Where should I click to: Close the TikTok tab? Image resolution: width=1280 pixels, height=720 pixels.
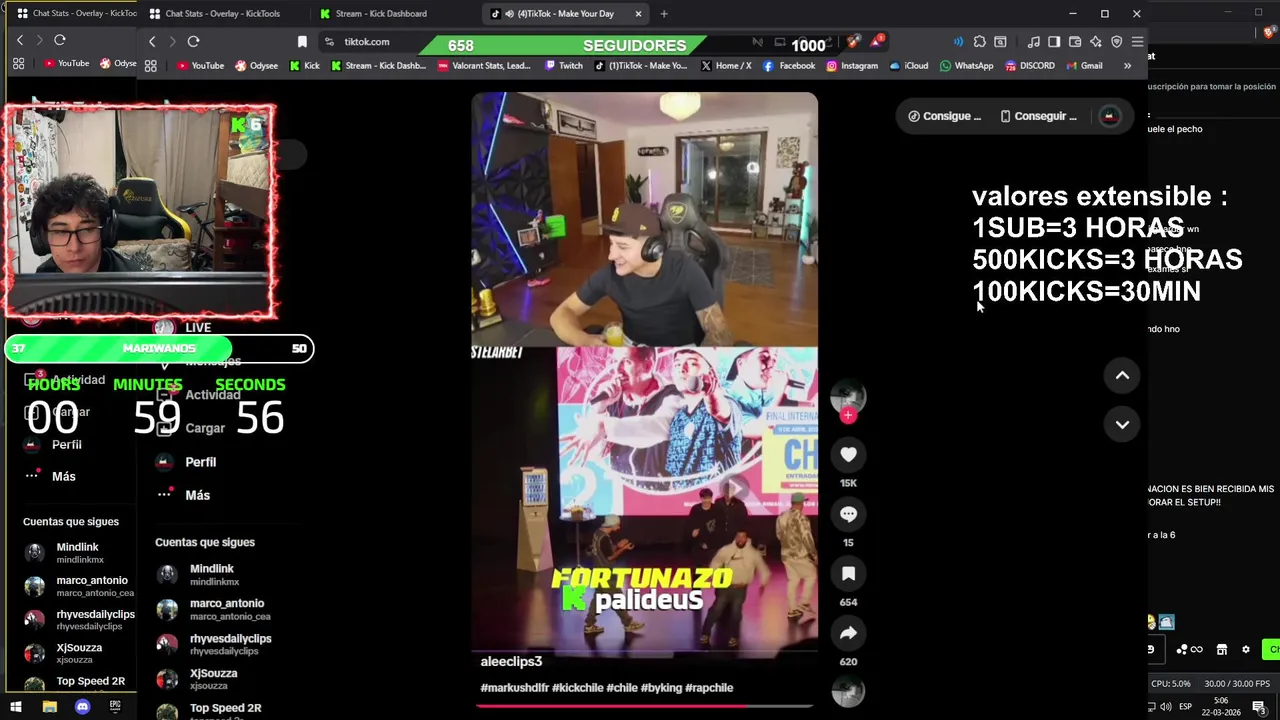638,14
